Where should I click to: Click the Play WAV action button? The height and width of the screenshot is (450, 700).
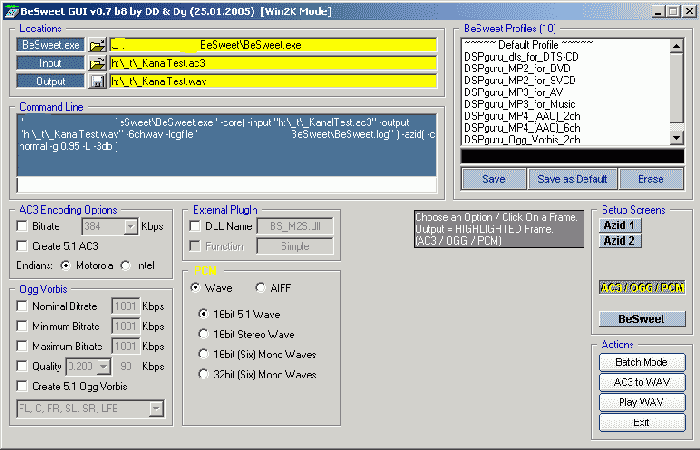point(642,402)
